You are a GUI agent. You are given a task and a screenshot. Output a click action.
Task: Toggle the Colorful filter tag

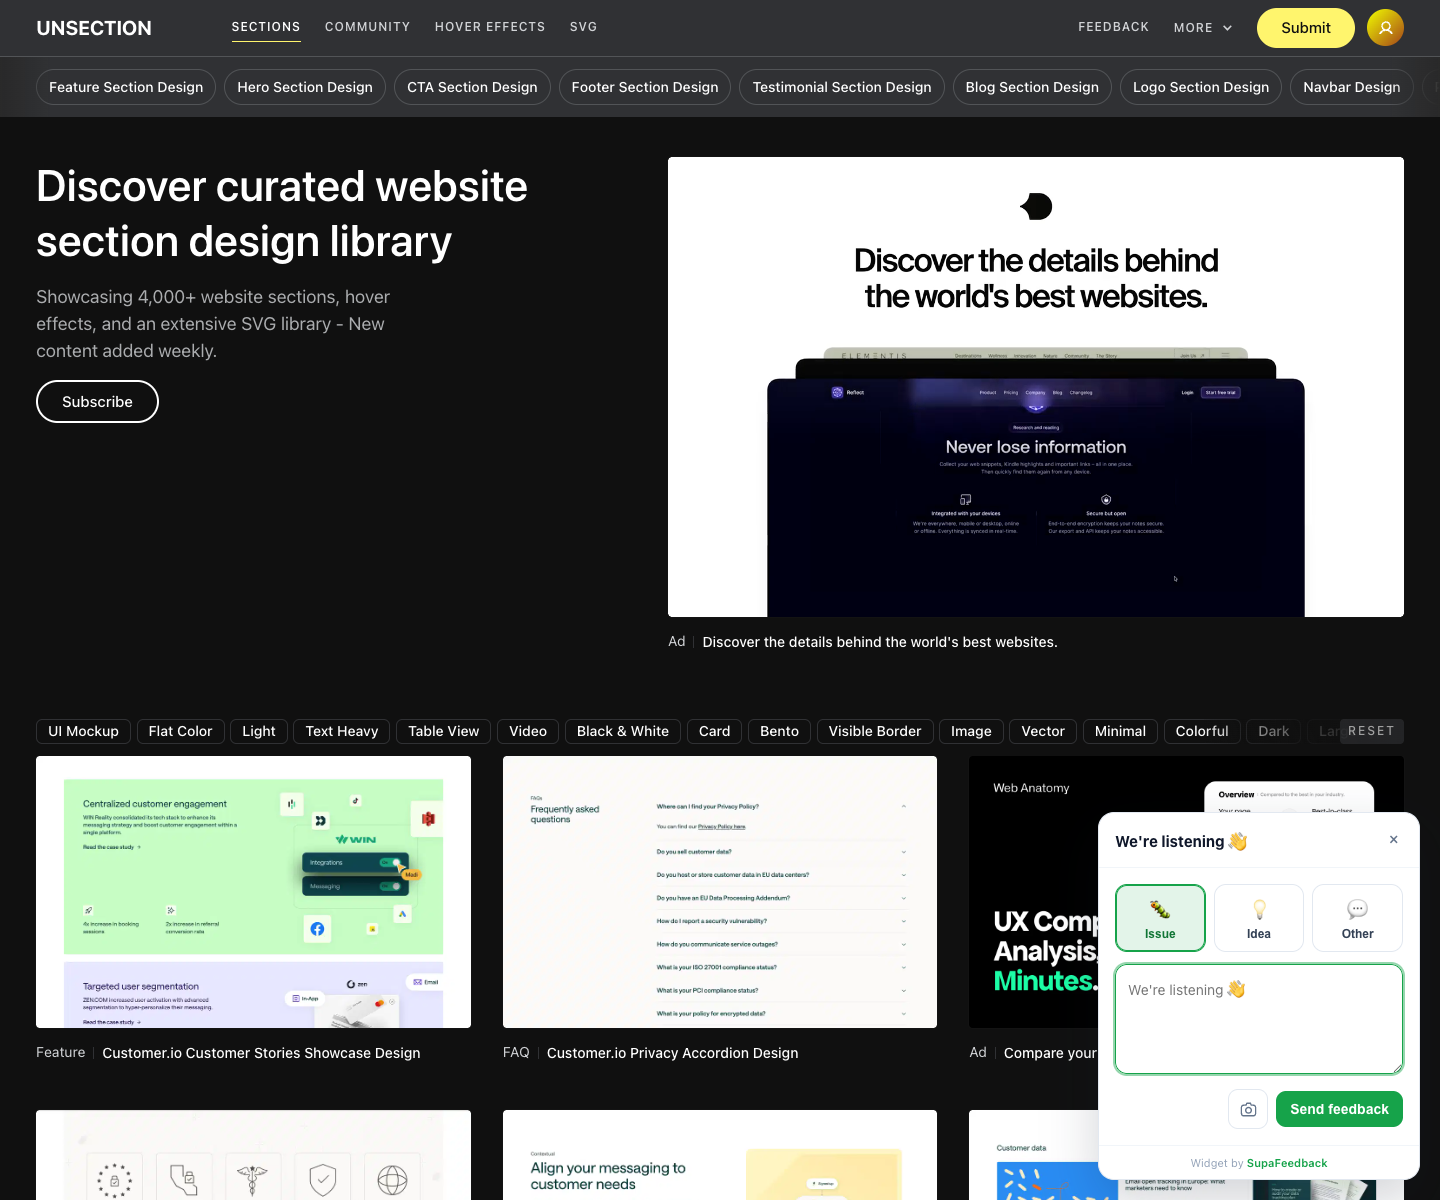click(x=1202, y=731)
